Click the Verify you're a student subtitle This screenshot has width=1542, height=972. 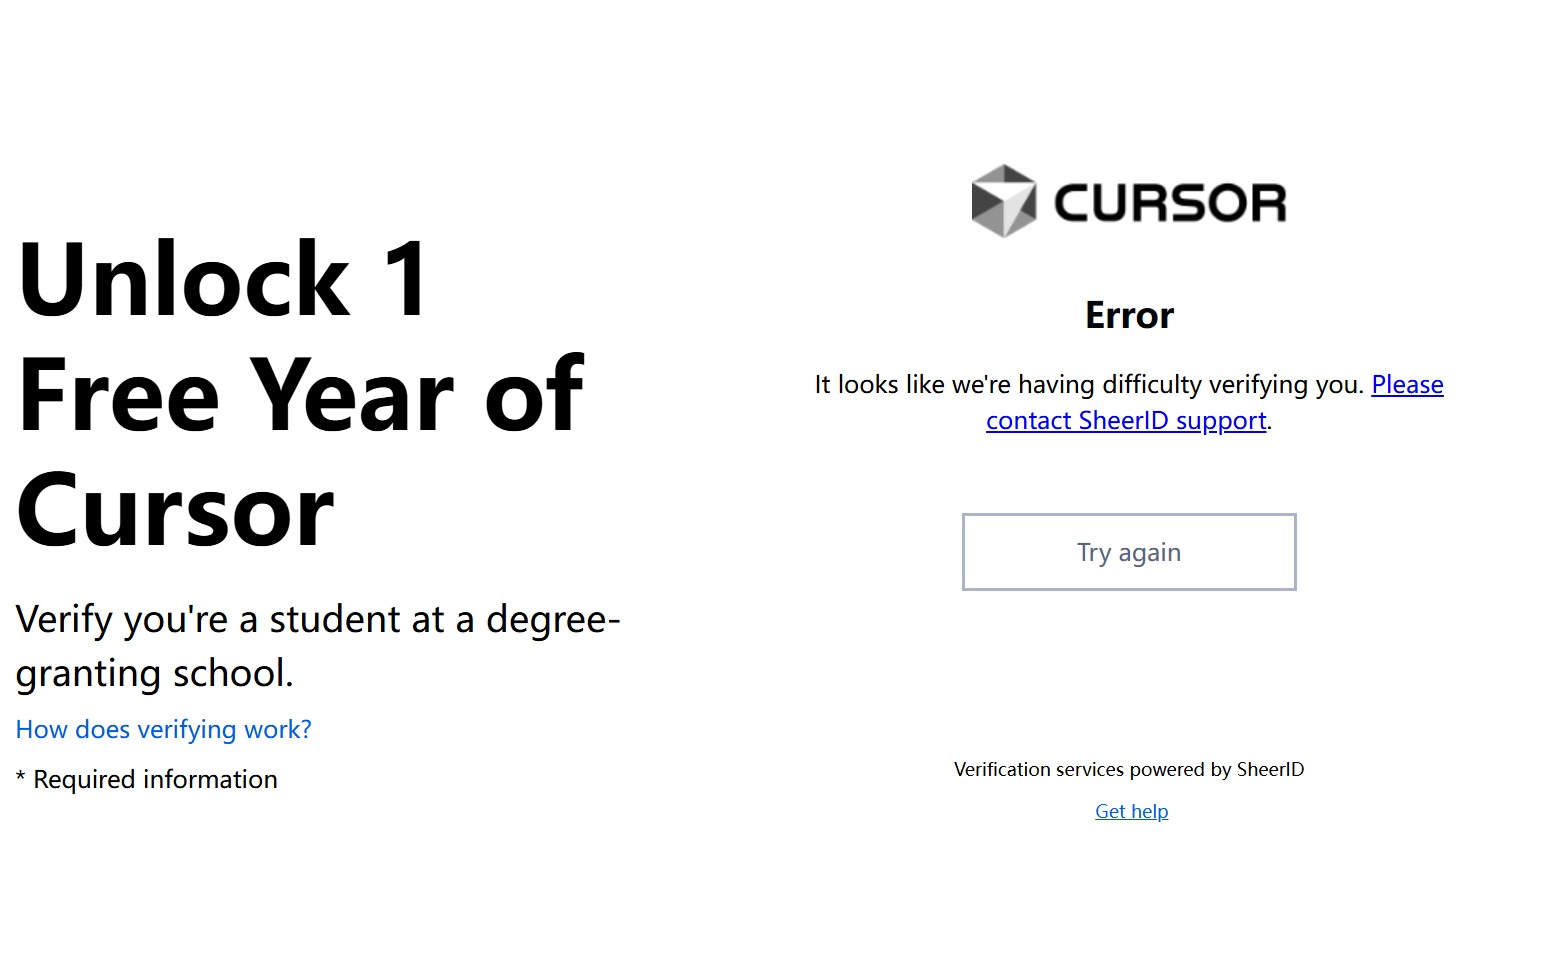pyautogui.click(x=318, y=620)
